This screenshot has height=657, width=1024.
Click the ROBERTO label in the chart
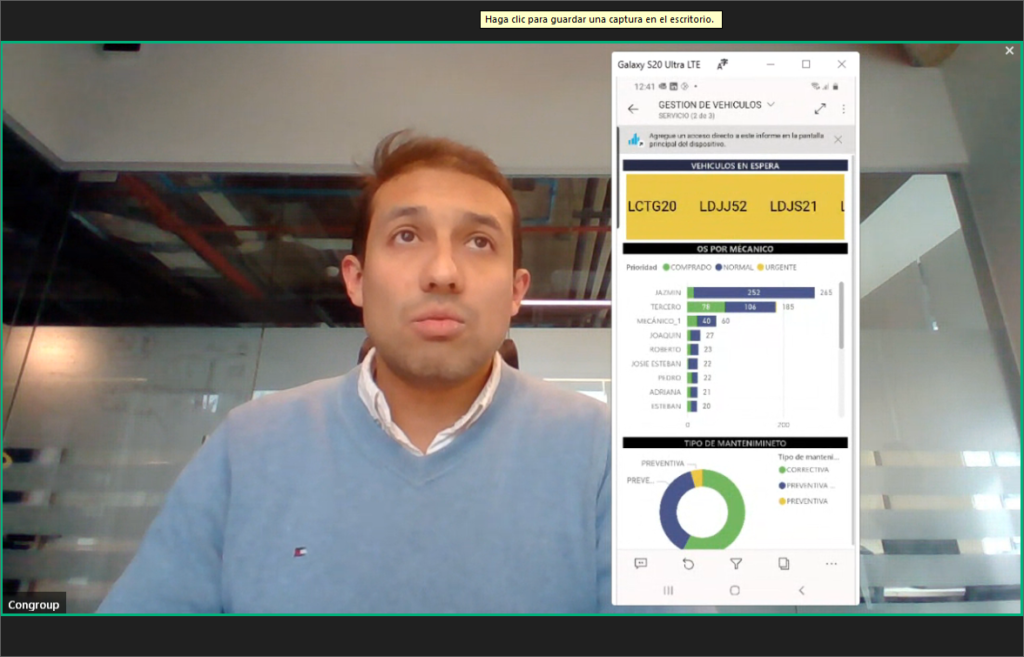coord(665,349)
